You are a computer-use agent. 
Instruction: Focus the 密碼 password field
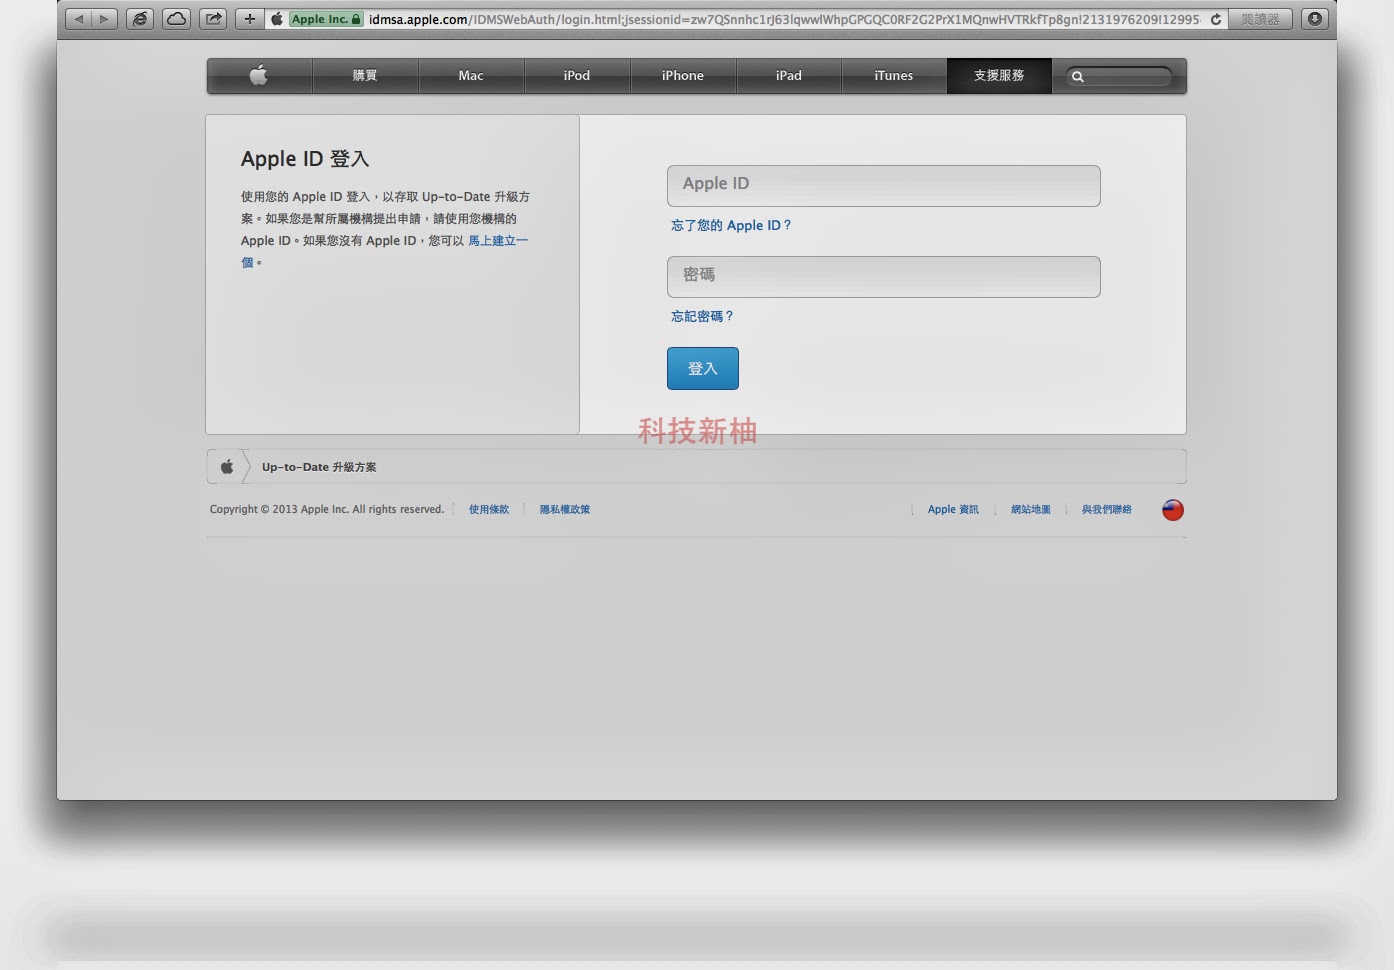(x=884, y=277)
